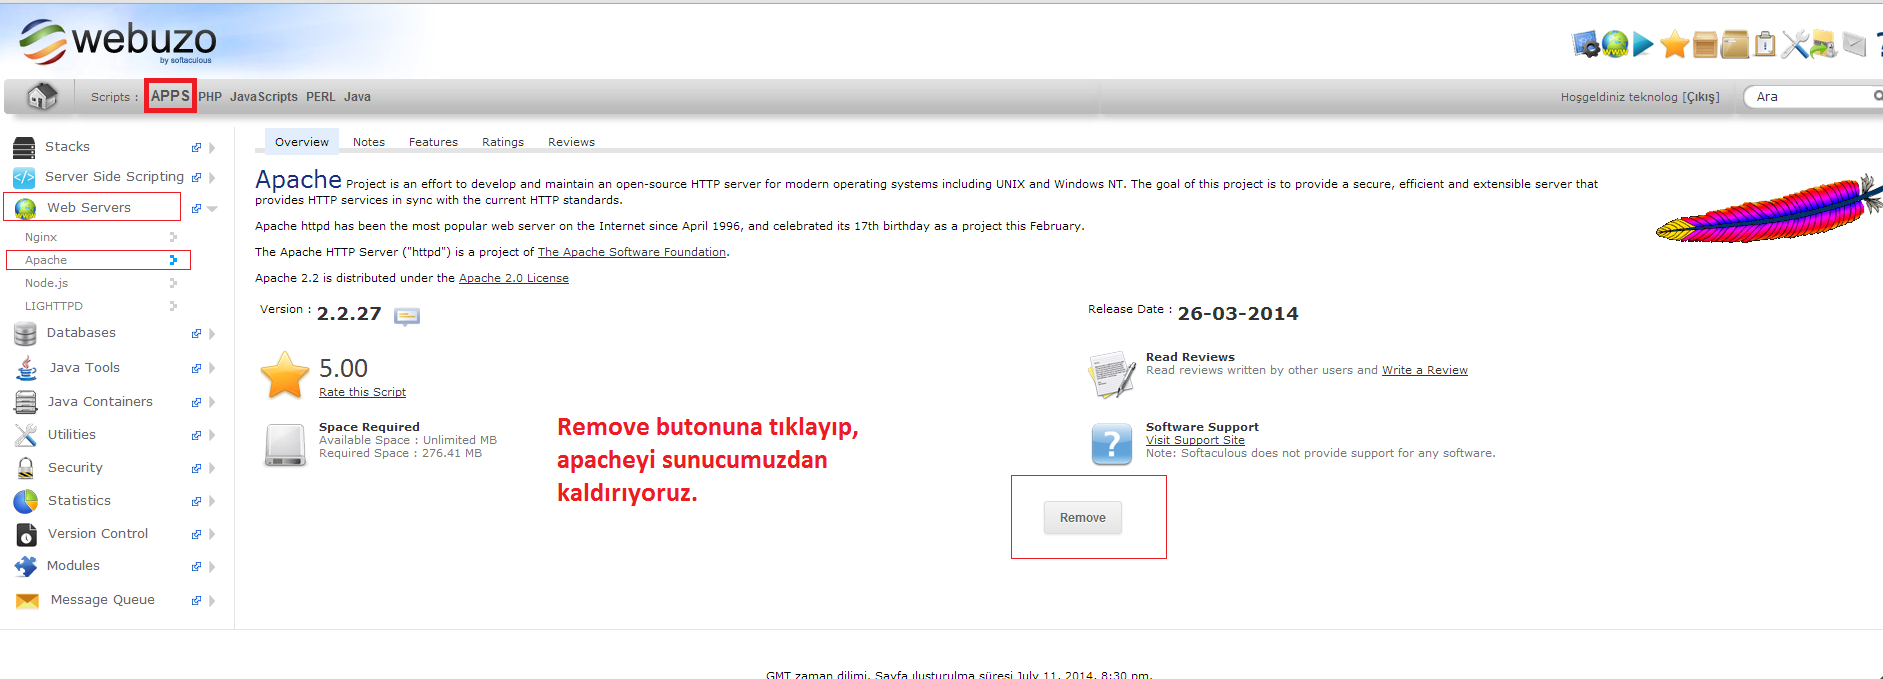Click the Server Side Scripting code icon
The height and width of the screenshot is (679, 1883).
pos(24,177)
